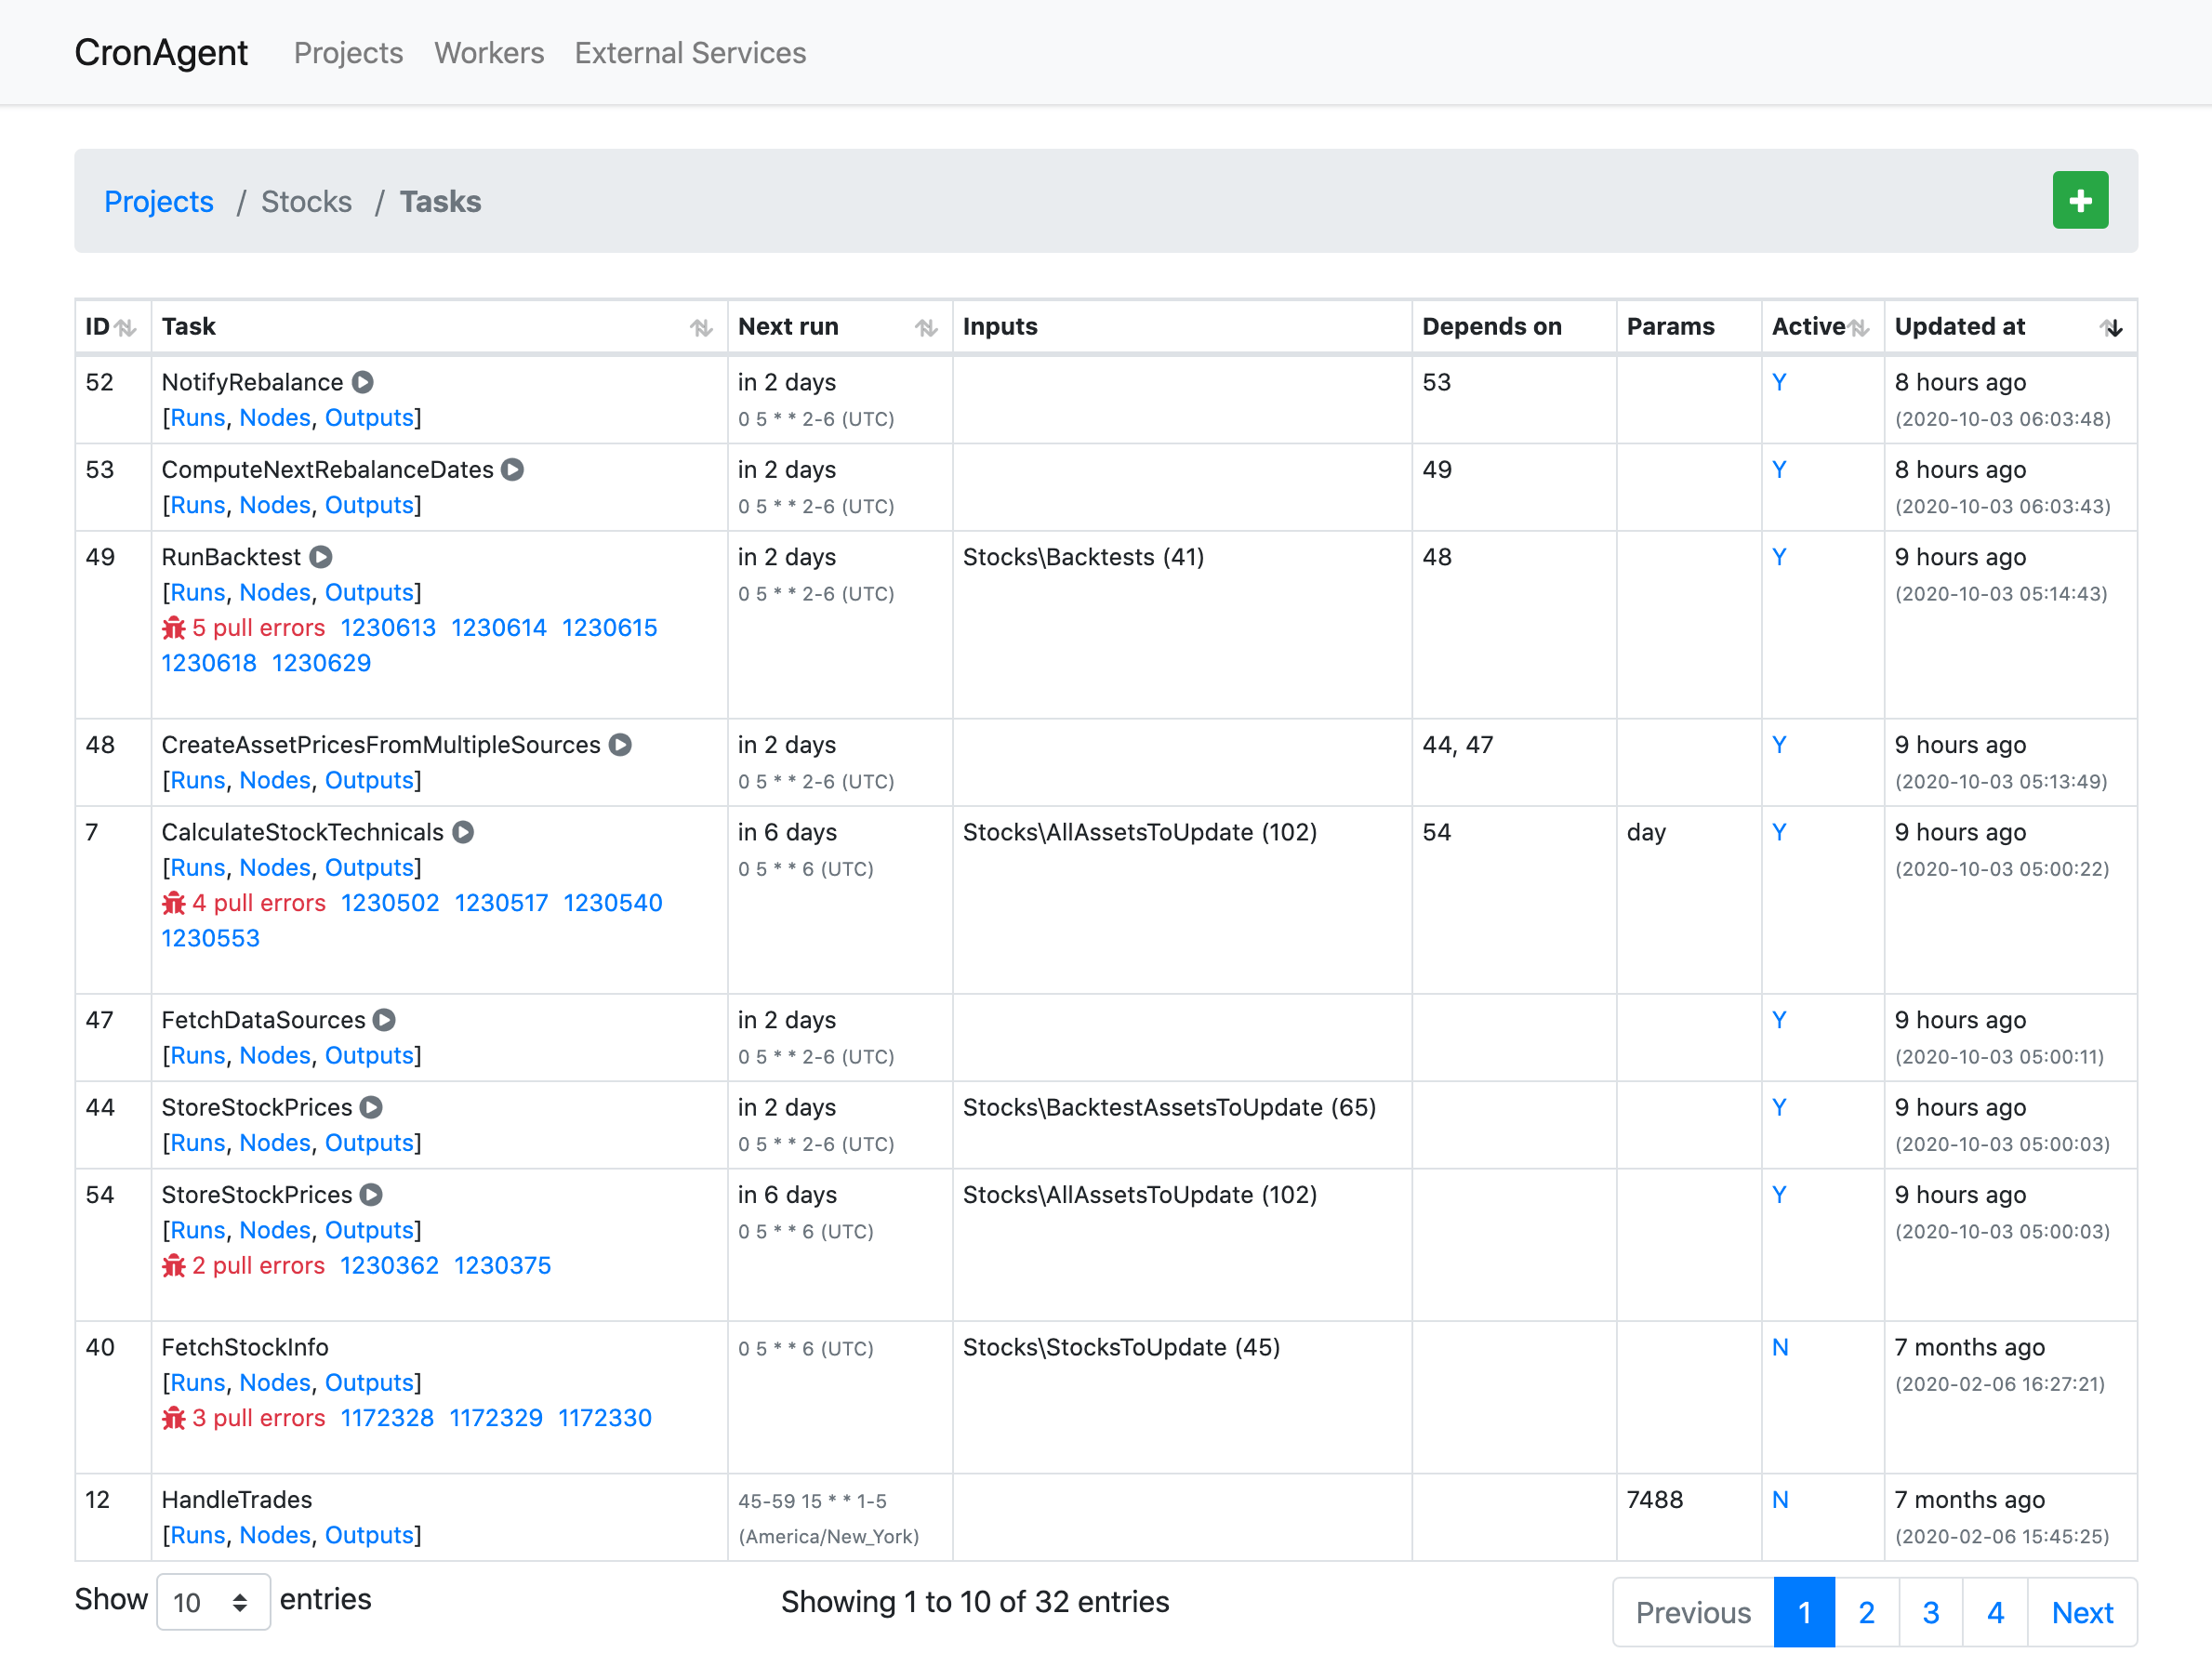Run StoreStockPrices task 54 play icon
The width and height of the screenshot is (2212, 1653).
(372, 1195)
